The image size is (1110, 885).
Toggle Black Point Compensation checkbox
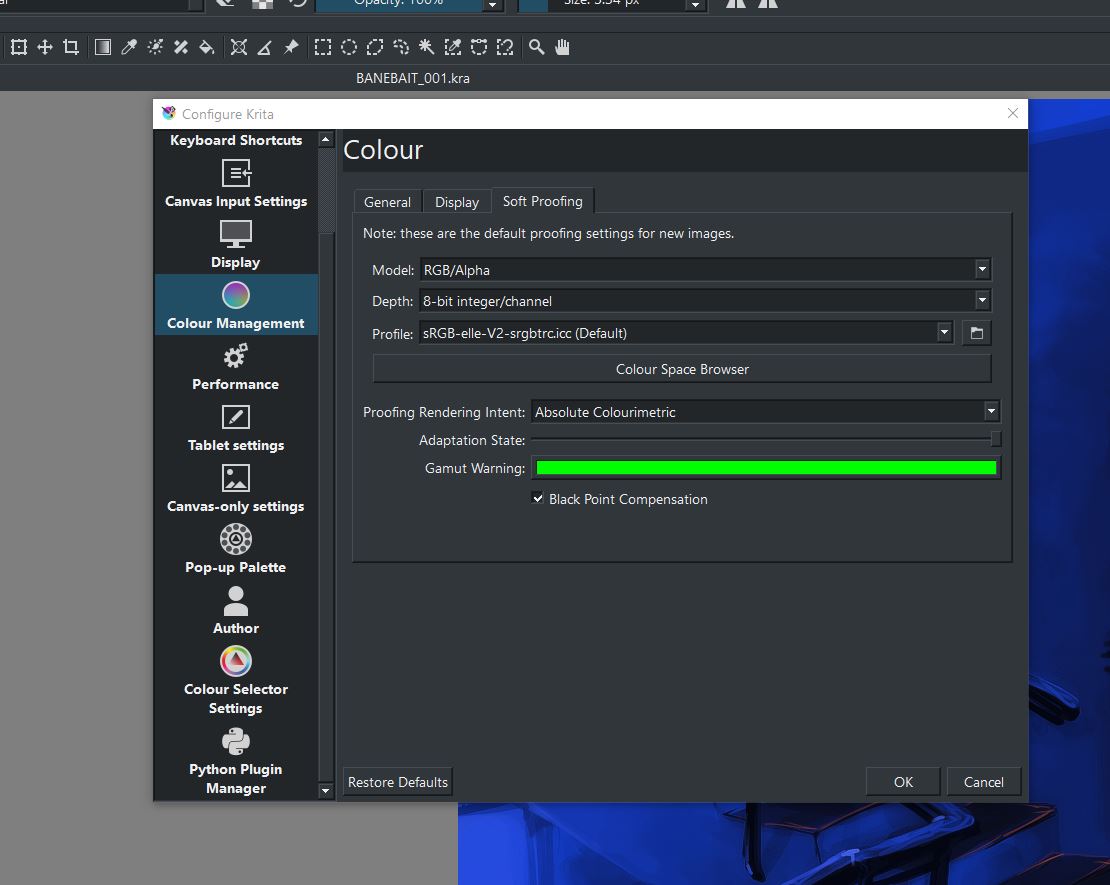[539, 499]
